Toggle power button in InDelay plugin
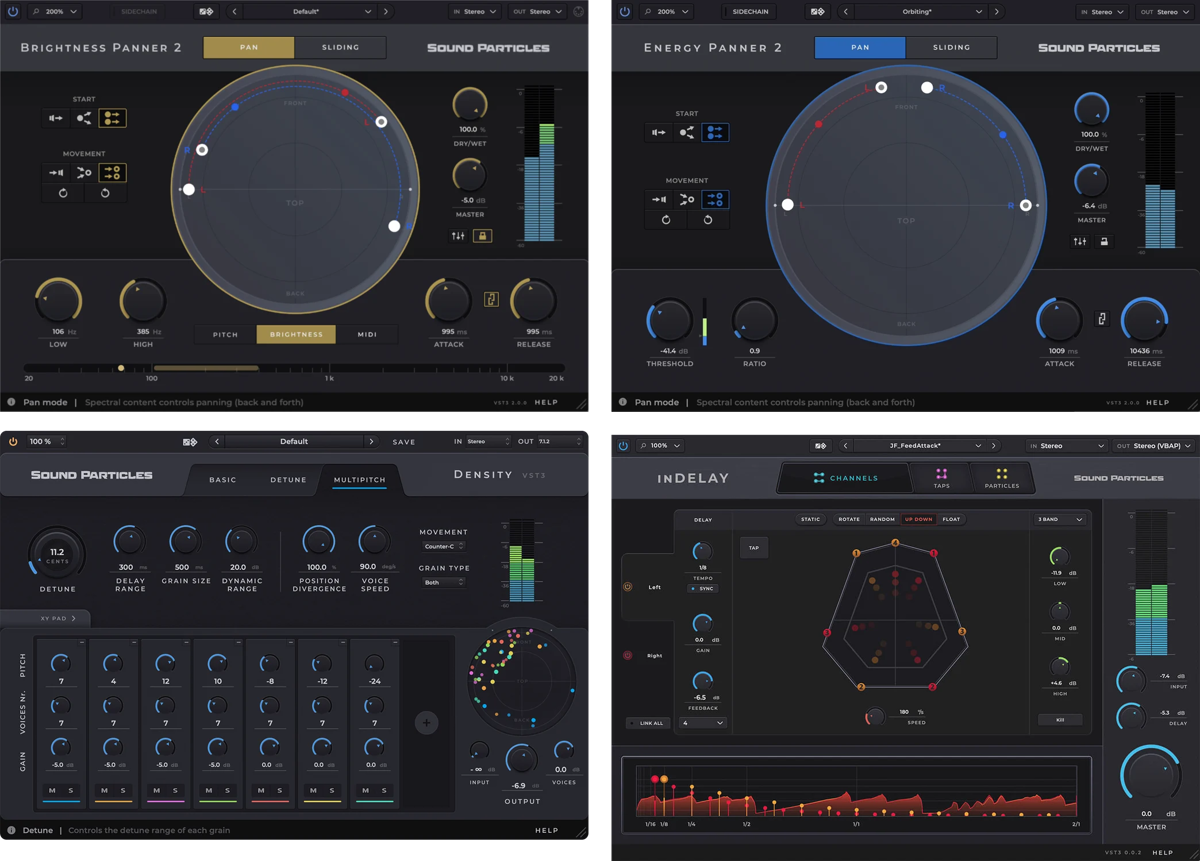Screen dimensions: 1200x861 pyautogui.click(x=624, y=445)
